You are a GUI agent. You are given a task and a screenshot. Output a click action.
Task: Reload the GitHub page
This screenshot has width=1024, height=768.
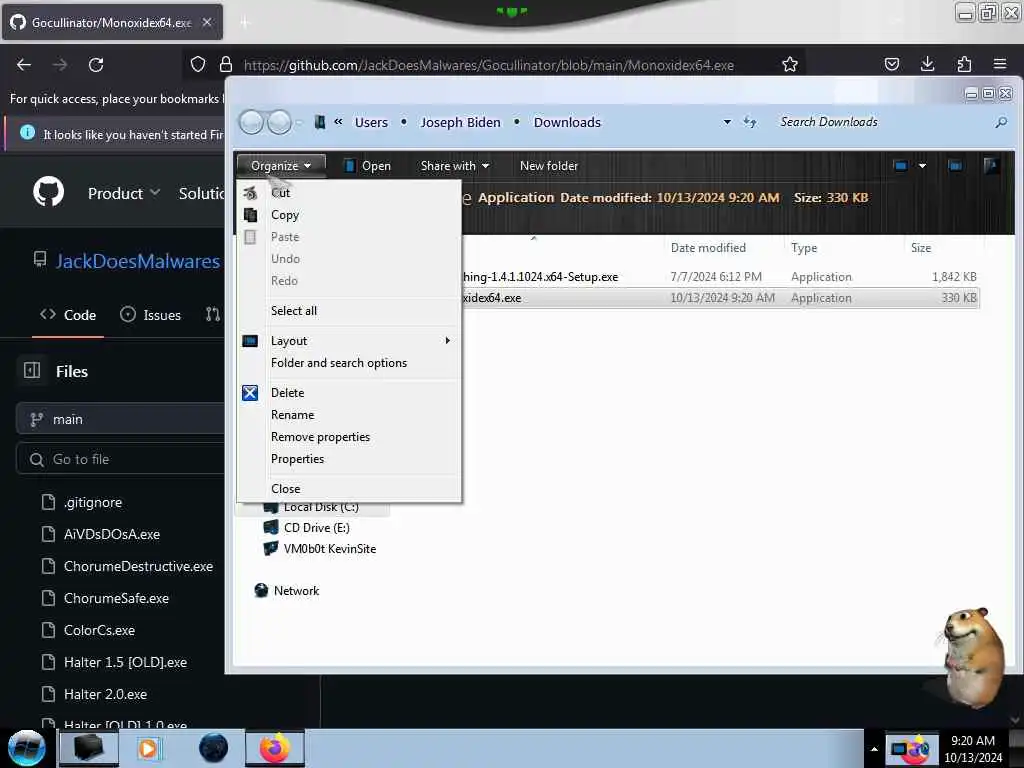click(96, 65)
